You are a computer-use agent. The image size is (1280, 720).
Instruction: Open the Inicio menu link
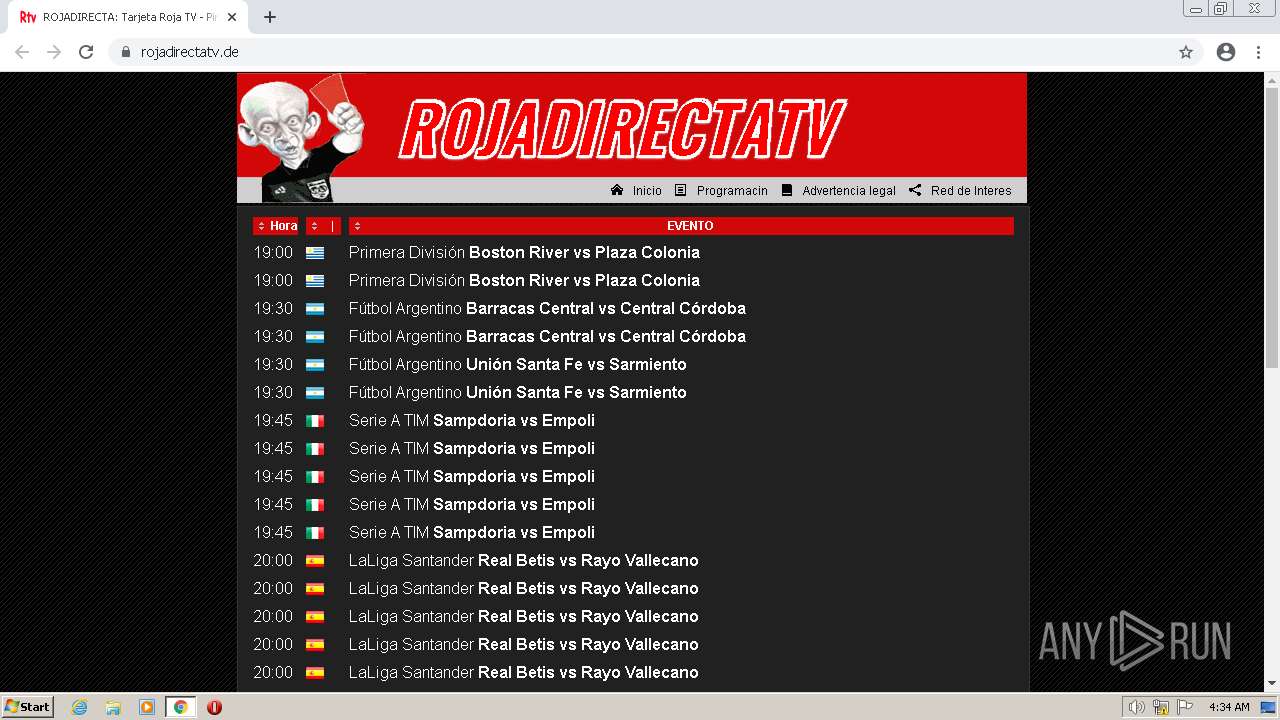pyautogui.click(x=647, y=191)
